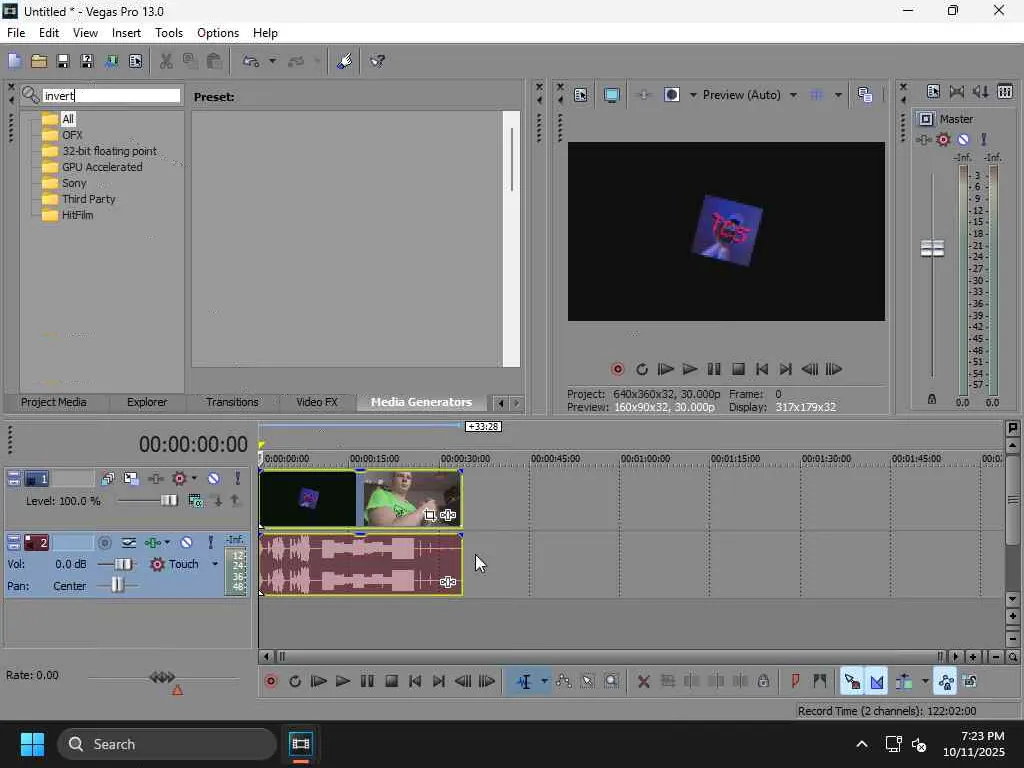Click the Master bus FX gear icon
Image resolution: width=1024 pixels, height=768 pixels.
(x=943, y=139)
